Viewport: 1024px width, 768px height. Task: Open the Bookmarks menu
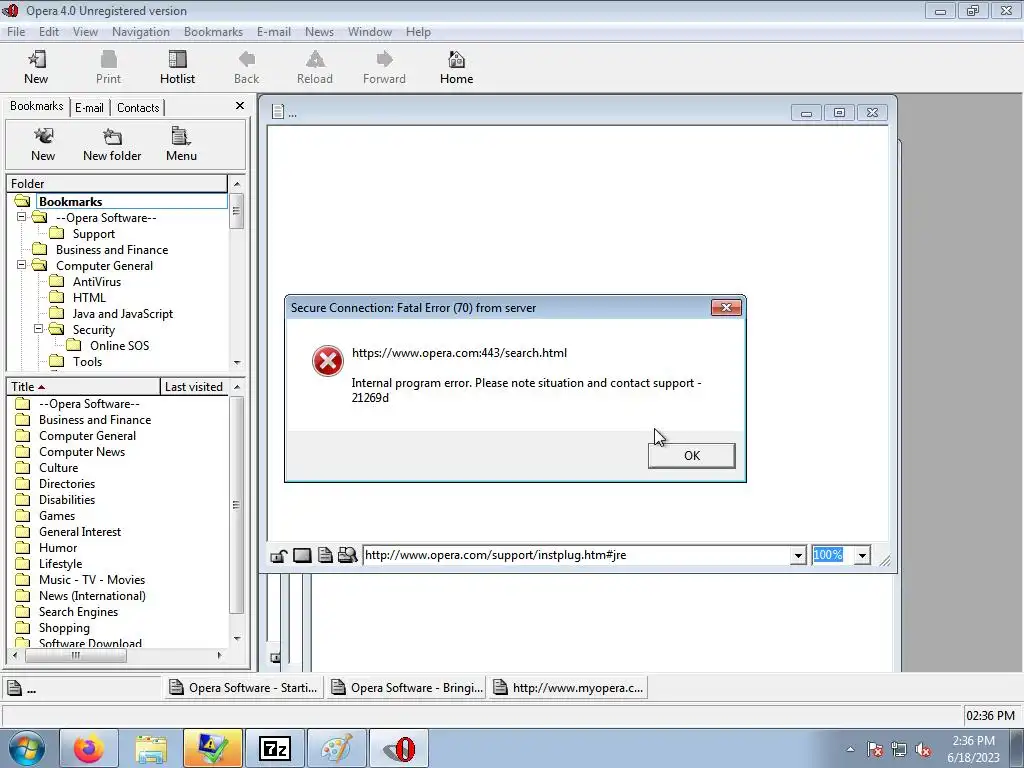pyautogui.click(x=213, y=32)
